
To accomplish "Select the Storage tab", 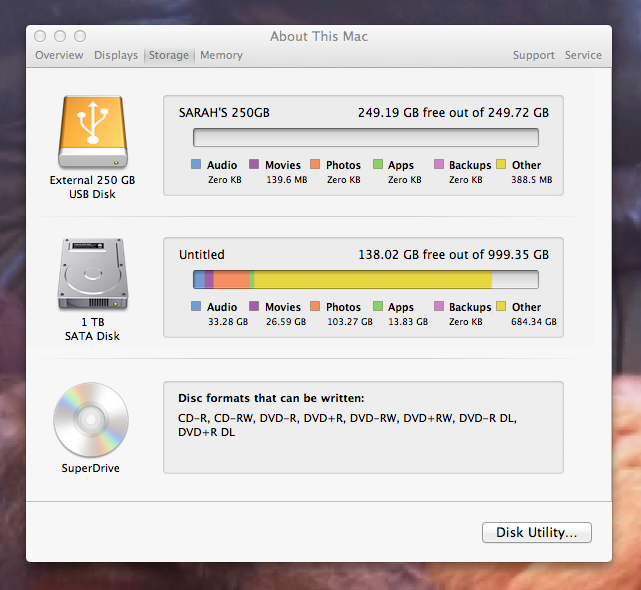I will 168,55.
